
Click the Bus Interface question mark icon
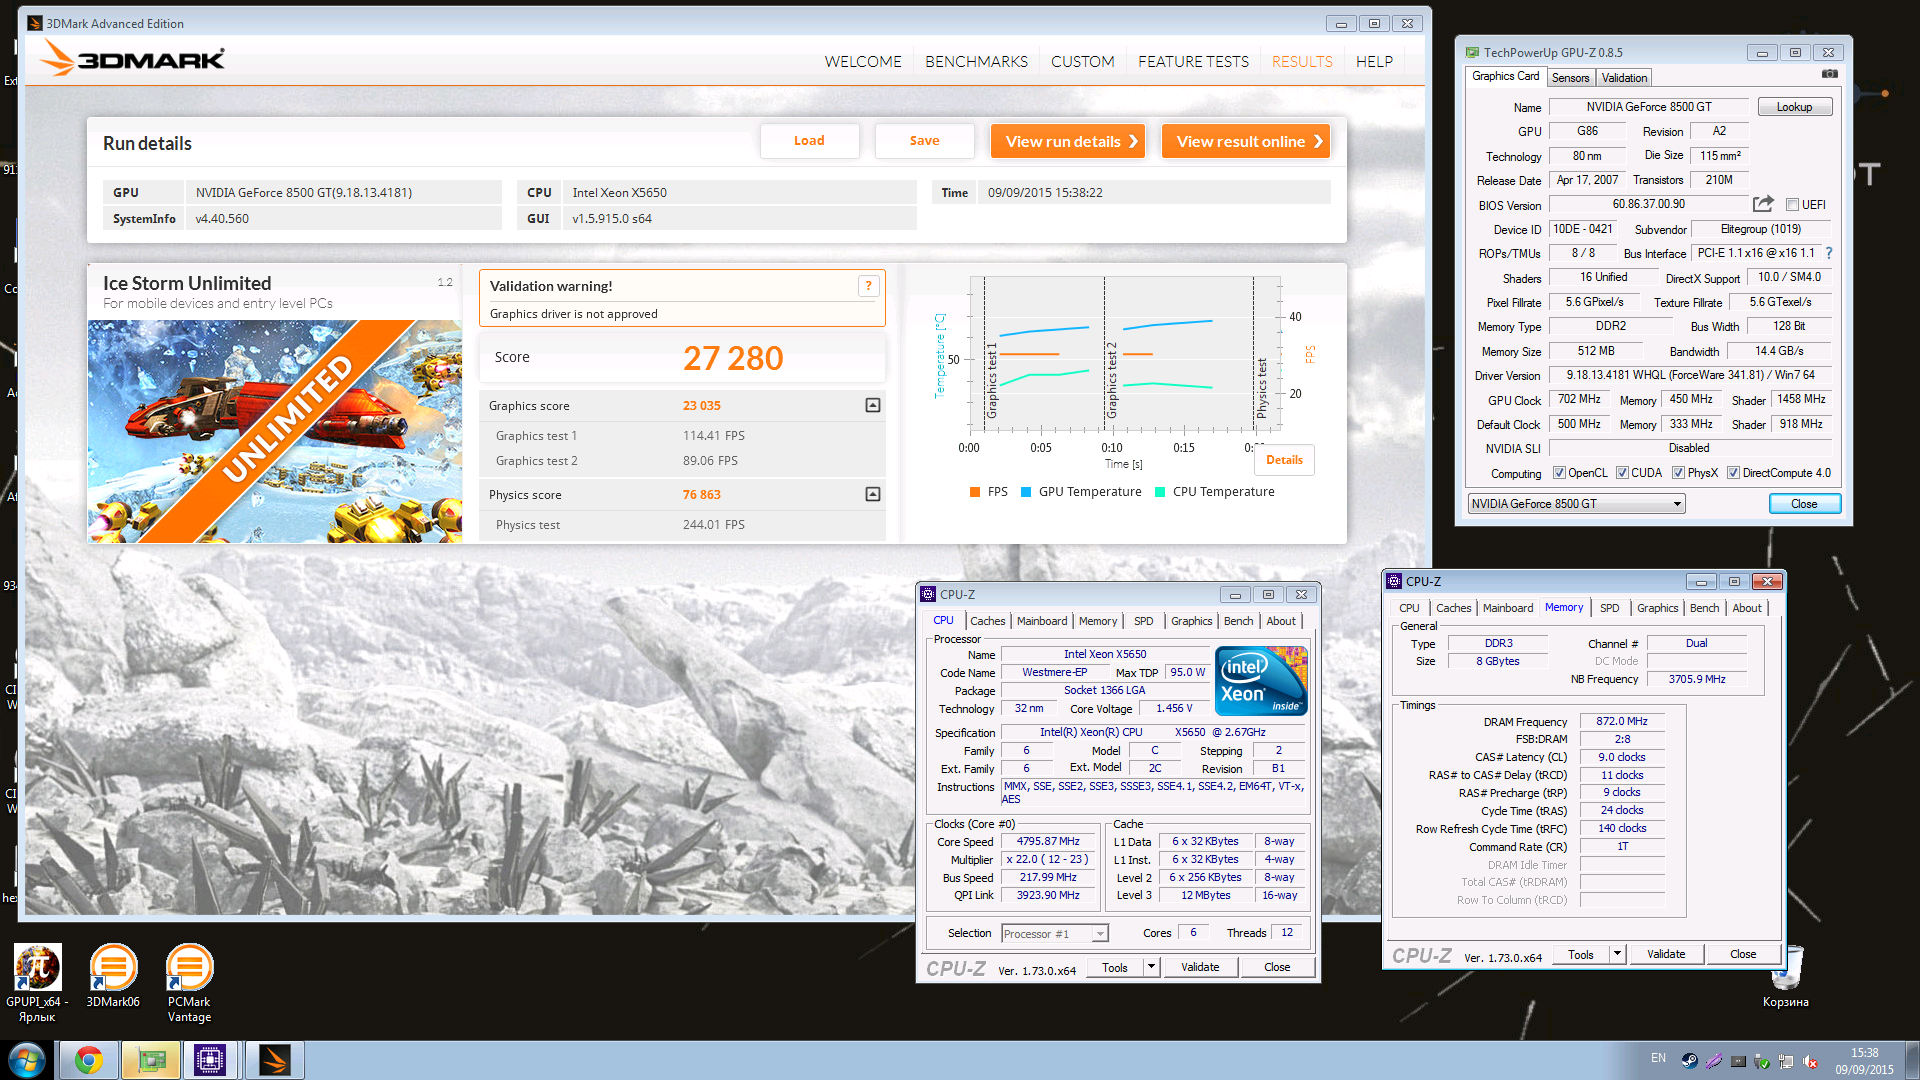pos(1829,253)
